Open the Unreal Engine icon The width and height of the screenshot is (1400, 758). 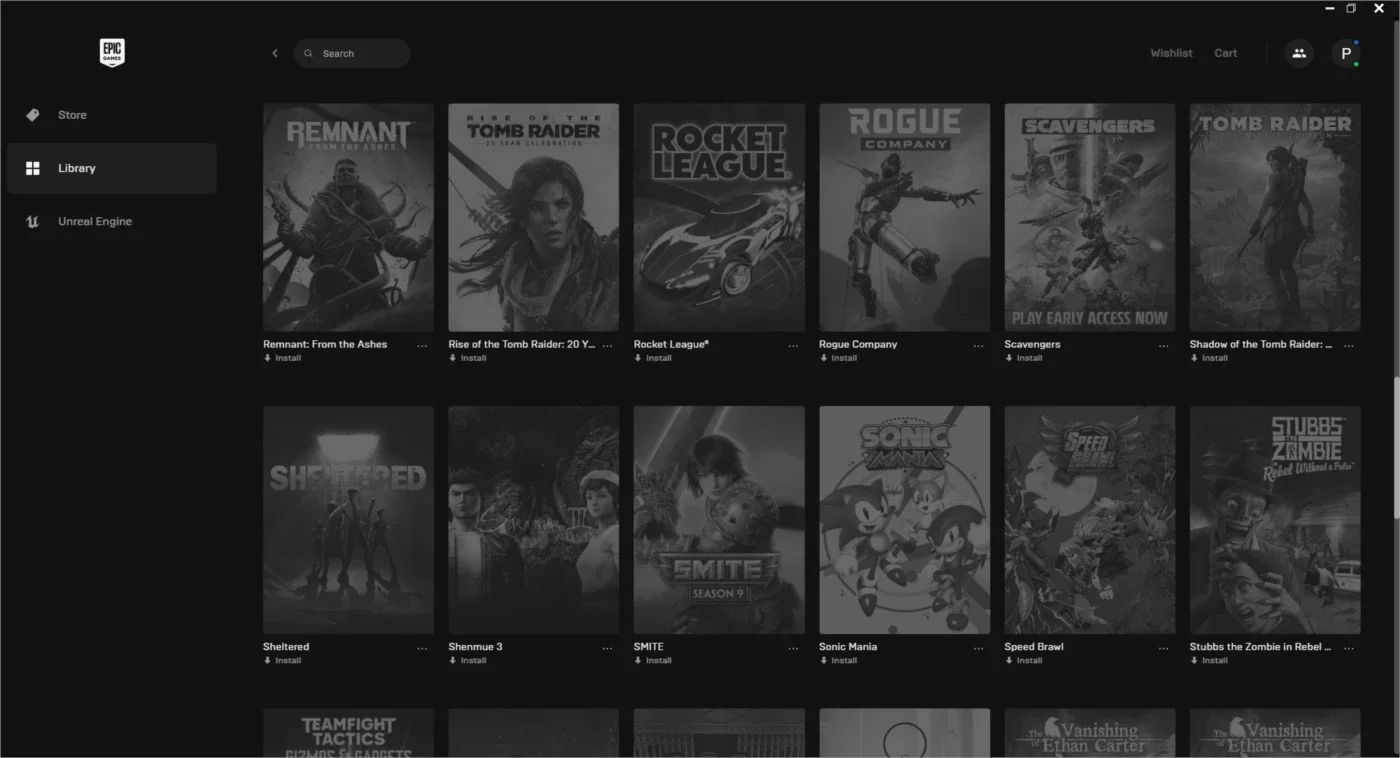pyautogui.click(x=33, y=222)
